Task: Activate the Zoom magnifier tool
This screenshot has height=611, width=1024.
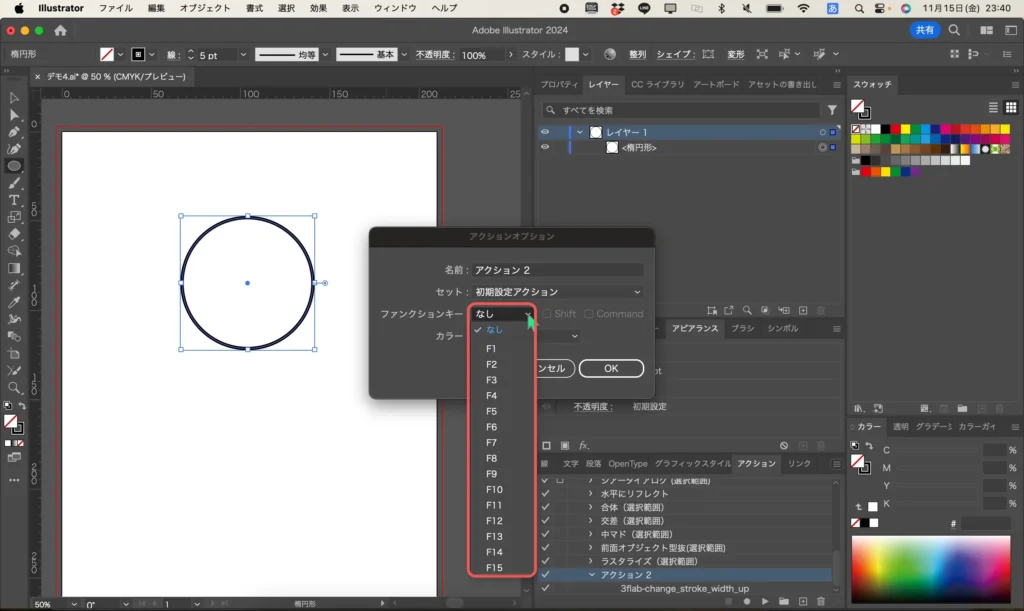Action: click(x=14, y=387)
